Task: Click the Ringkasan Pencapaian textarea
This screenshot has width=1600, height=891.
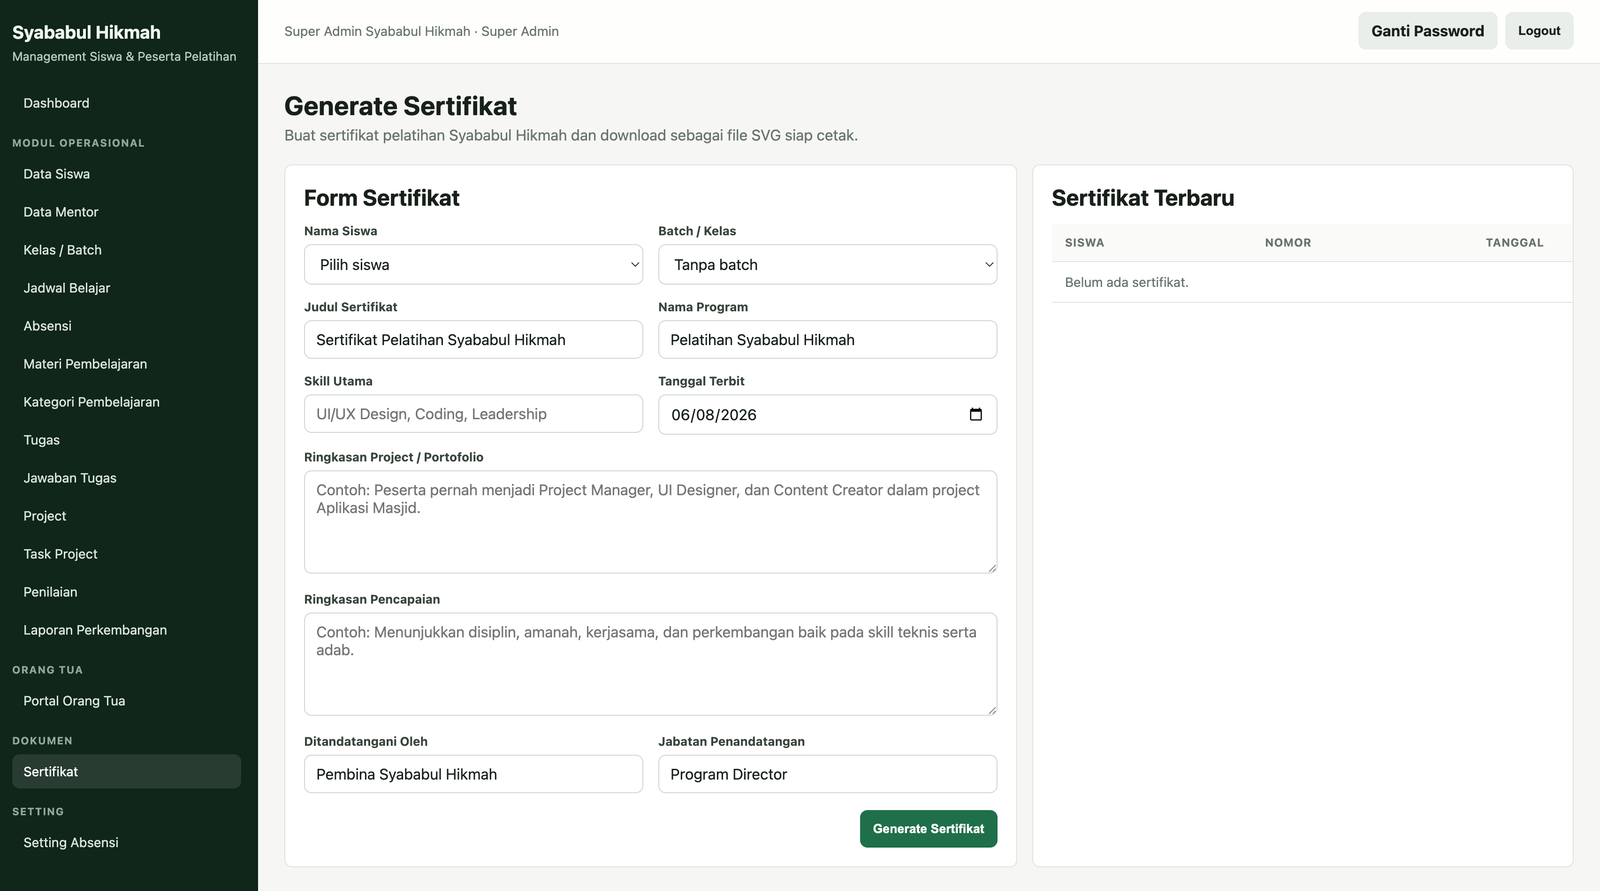Action: click(650, 664)
